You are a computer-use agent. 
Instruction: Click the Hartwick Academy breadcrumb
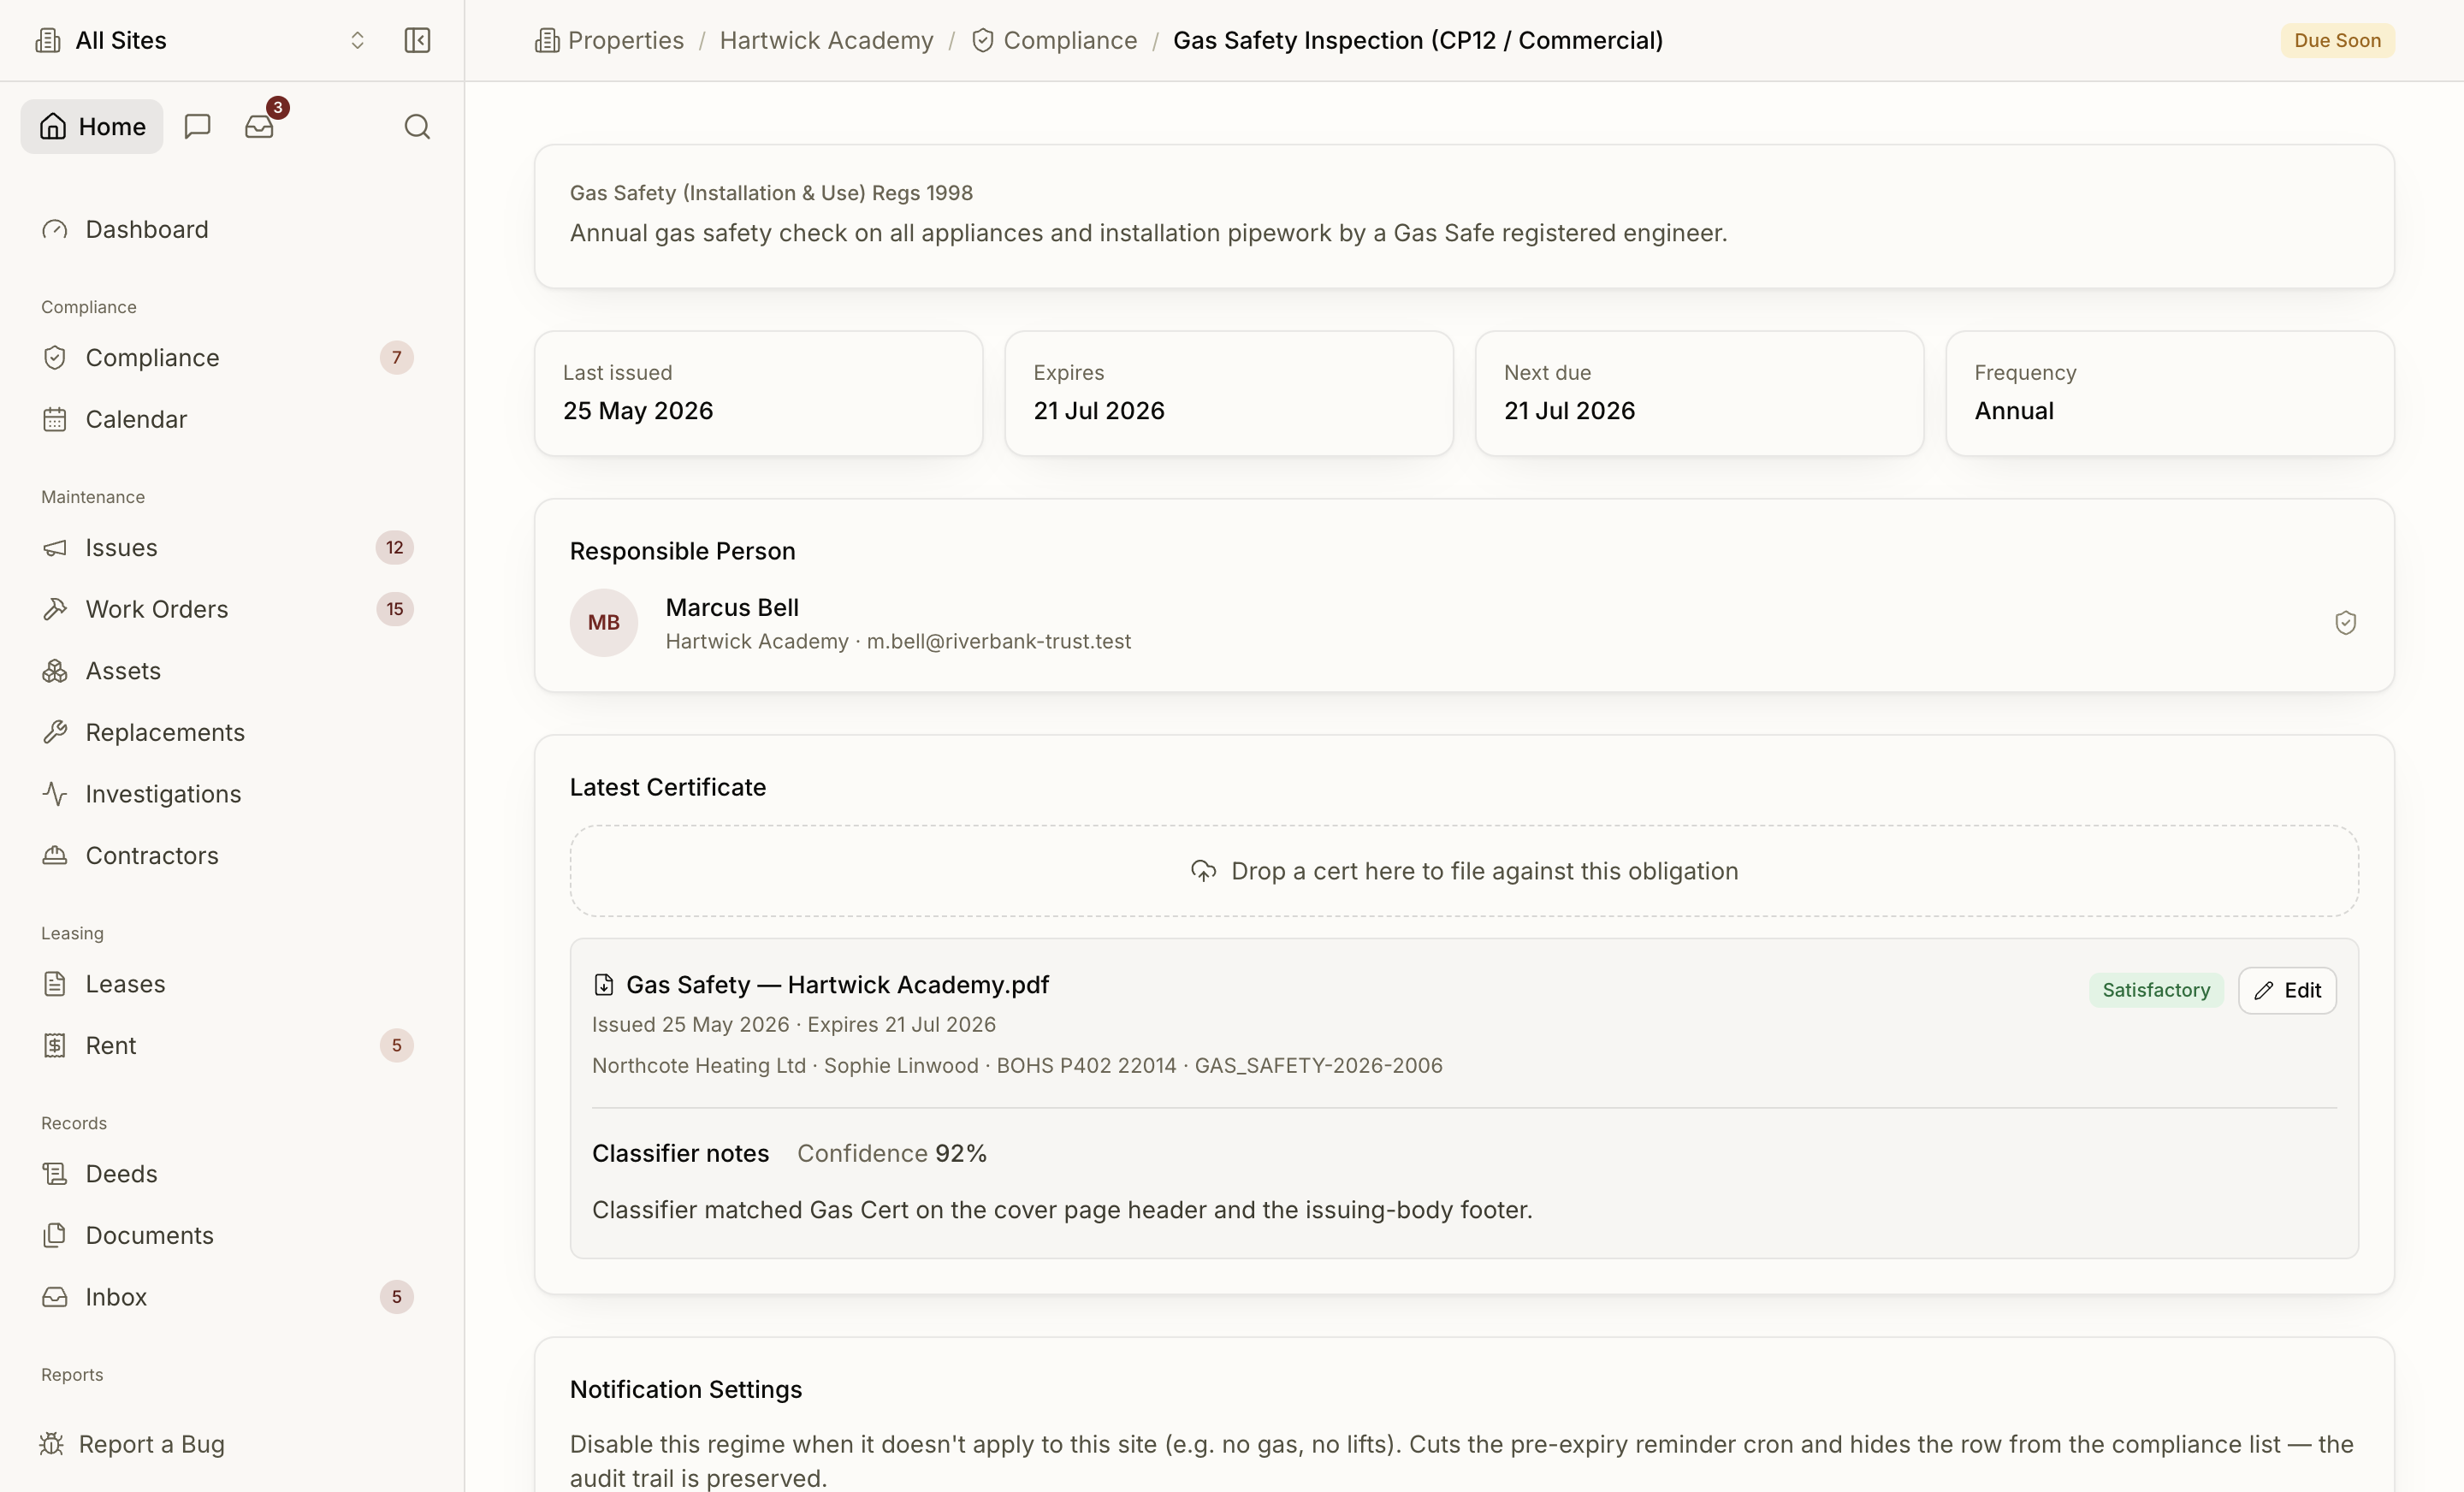pyautogui.click(x=826, y=40)
